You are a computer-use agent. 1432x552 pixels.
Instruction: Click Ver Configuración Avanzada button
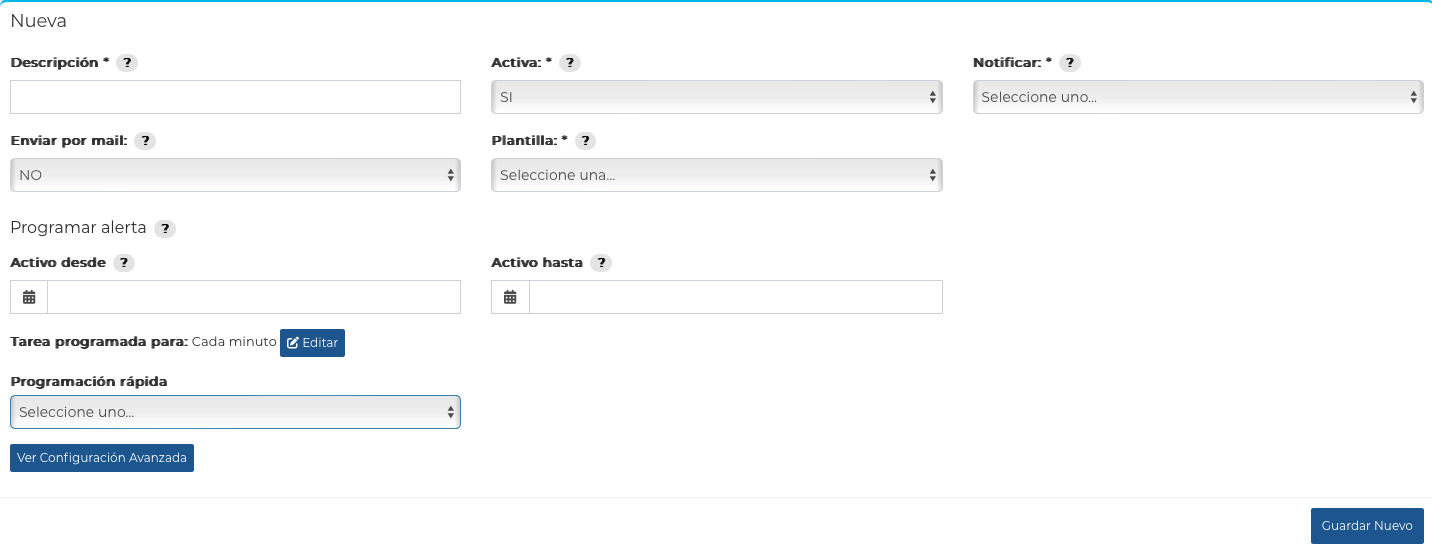pos(102,458)
